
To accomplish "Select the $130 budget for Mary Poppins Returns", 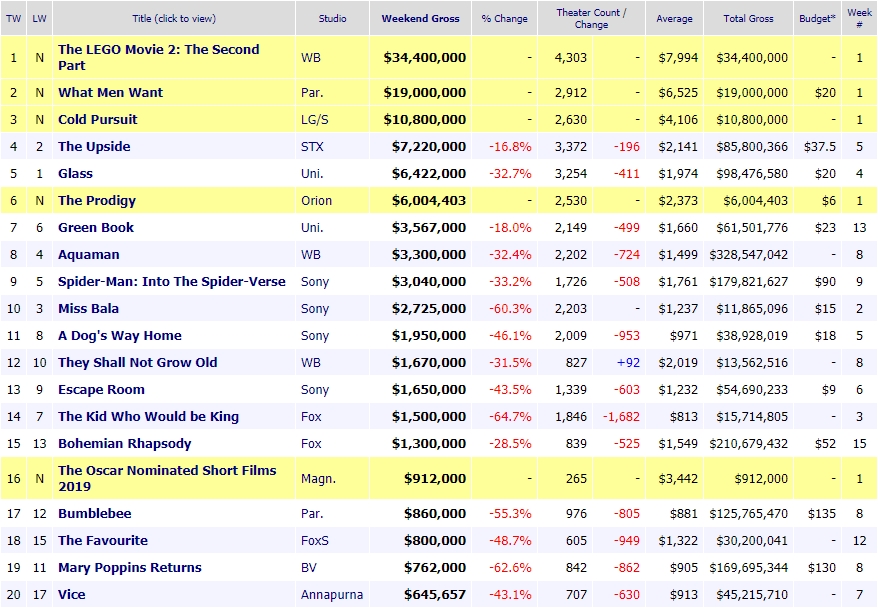I will point(822,567).
